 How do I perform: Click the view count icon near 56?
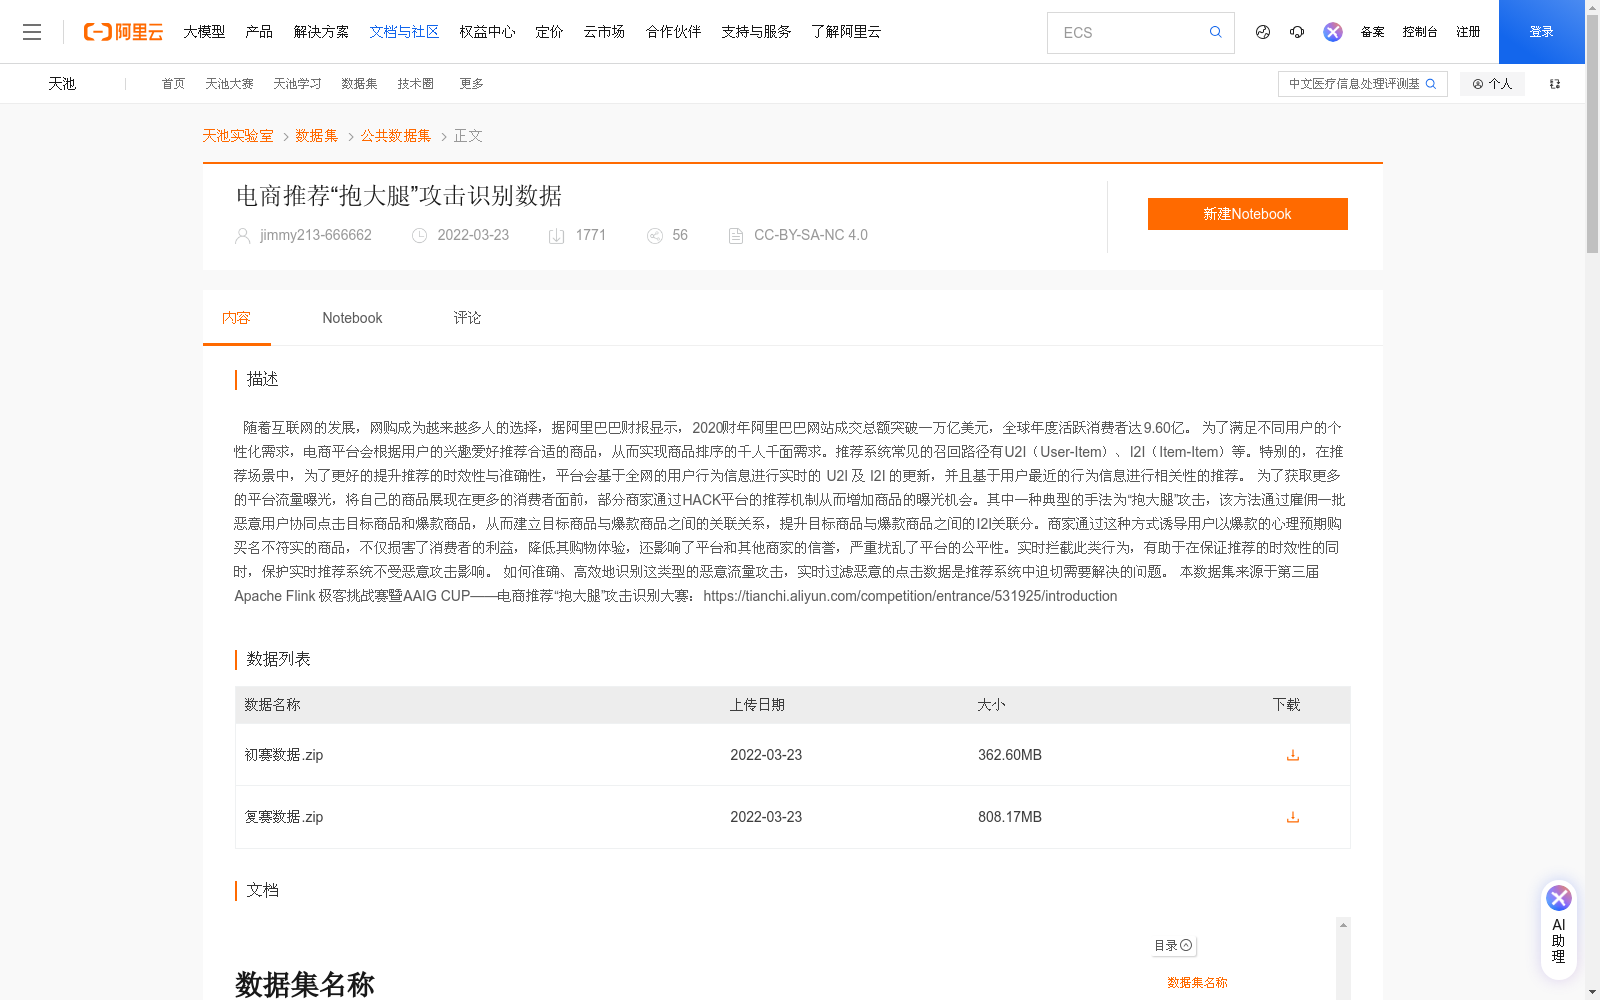click(655, 236)
